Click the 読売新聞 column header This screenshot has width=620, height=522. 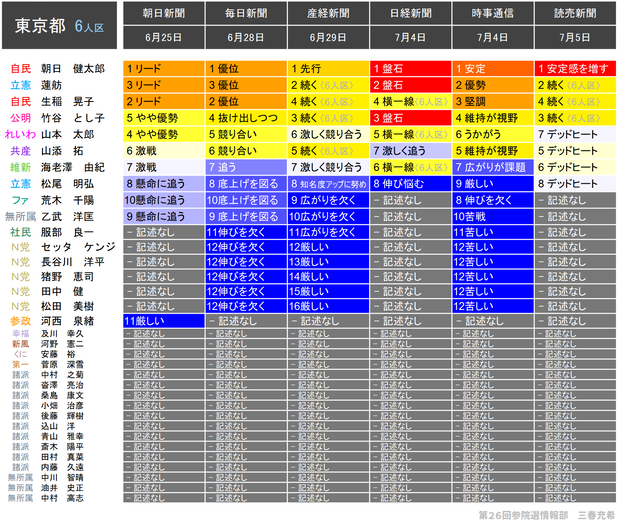point(575,13)
